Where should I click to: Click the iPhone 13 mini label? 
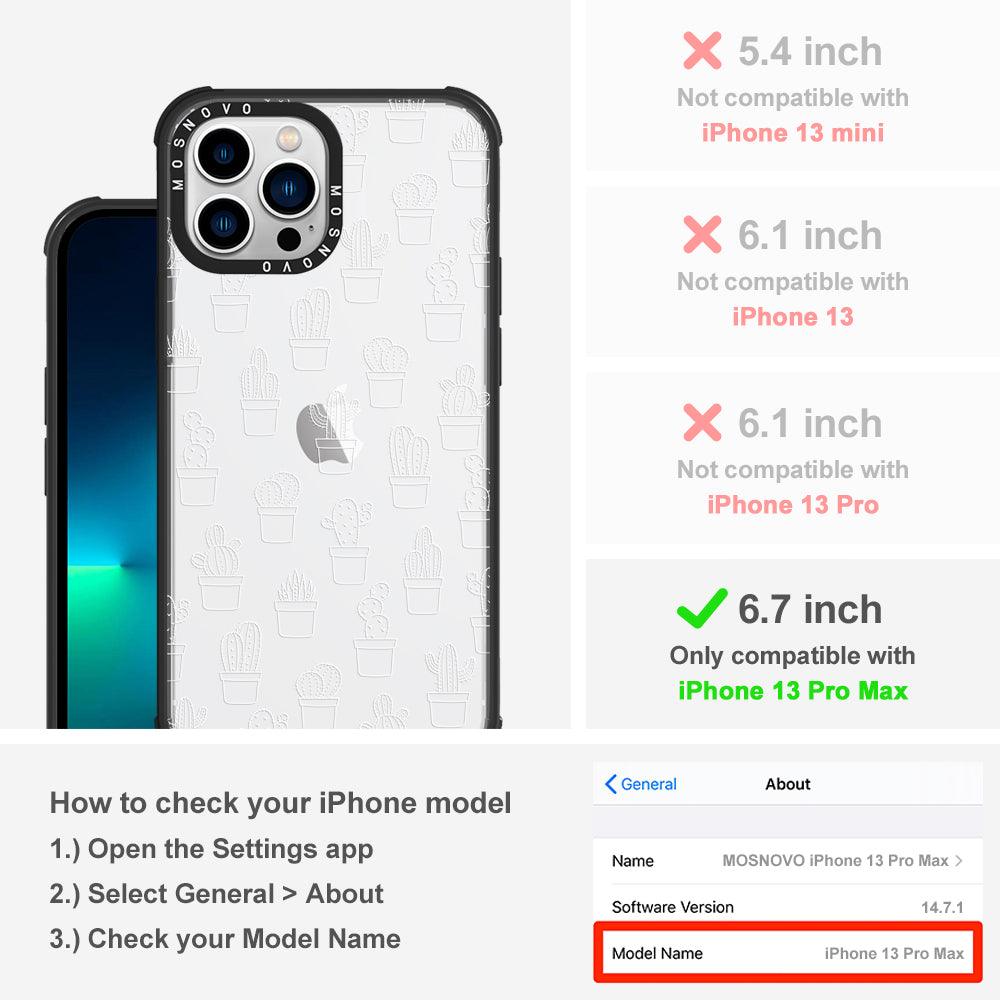793,133
